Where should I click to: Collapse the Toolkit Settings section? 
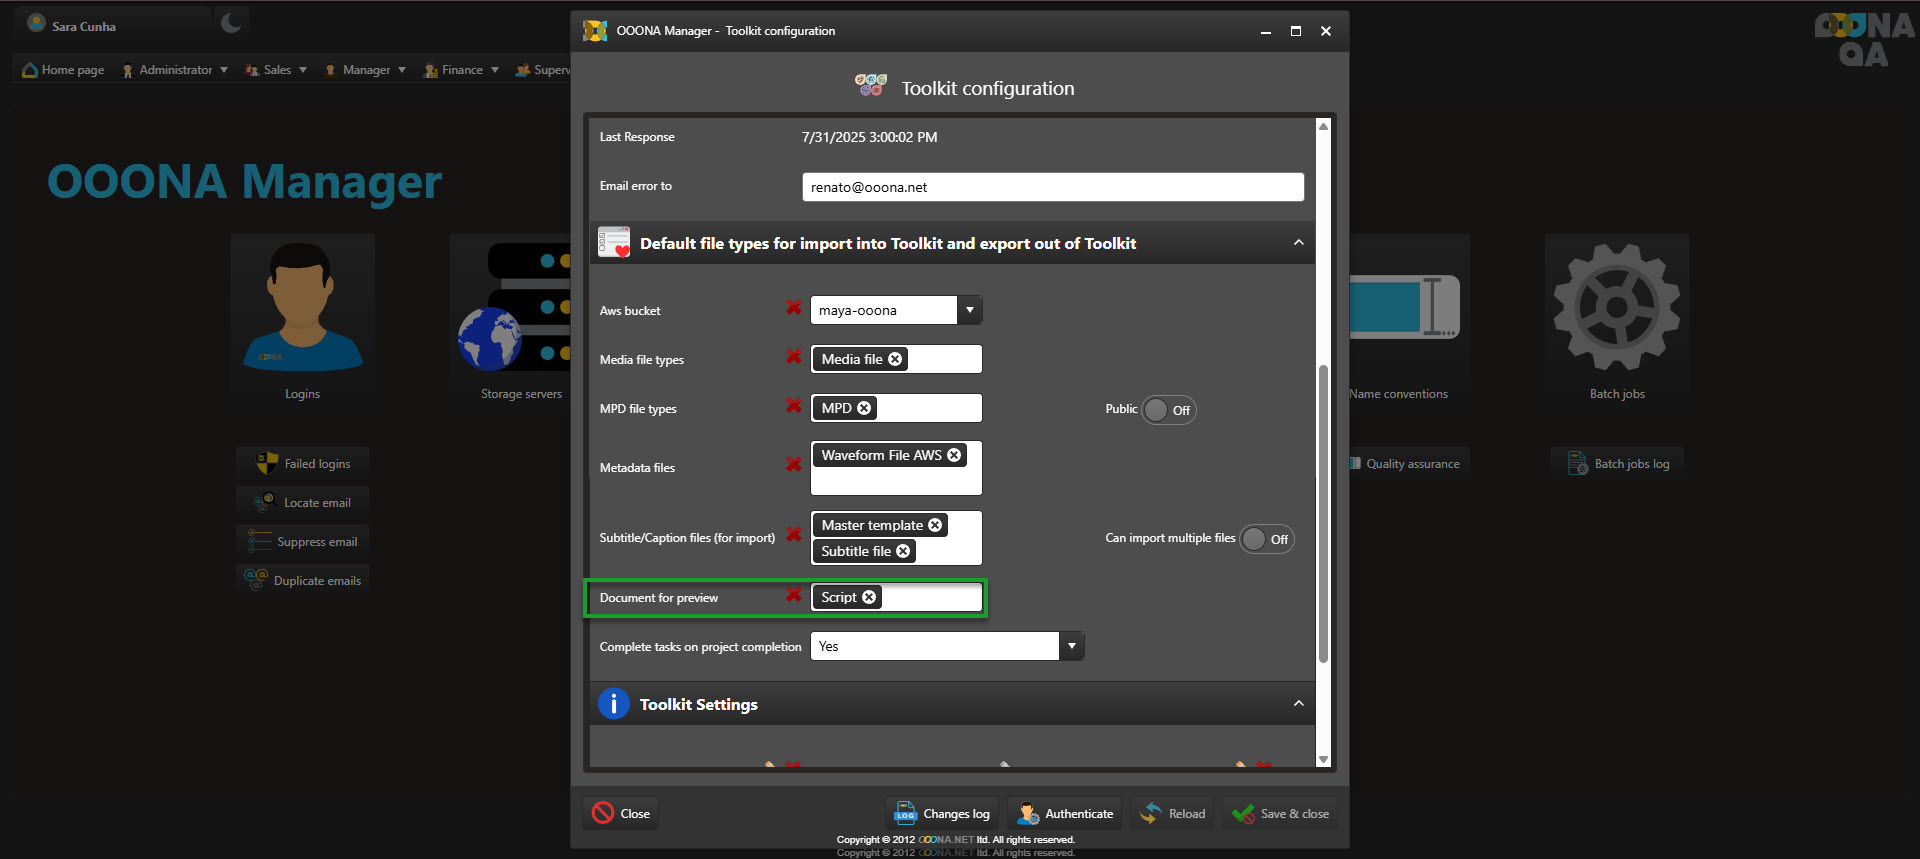1298,704
